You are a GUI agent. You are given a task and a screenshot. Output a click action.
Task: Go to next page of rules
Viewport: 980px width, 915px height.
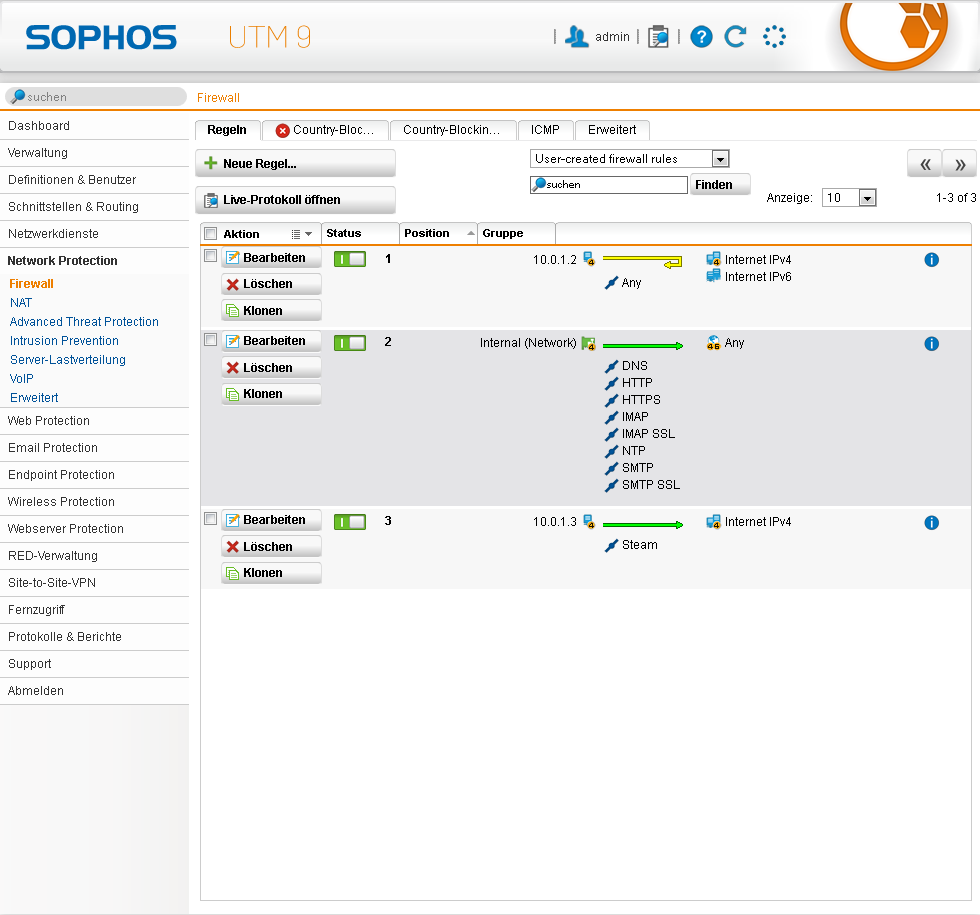coord(959,164)
